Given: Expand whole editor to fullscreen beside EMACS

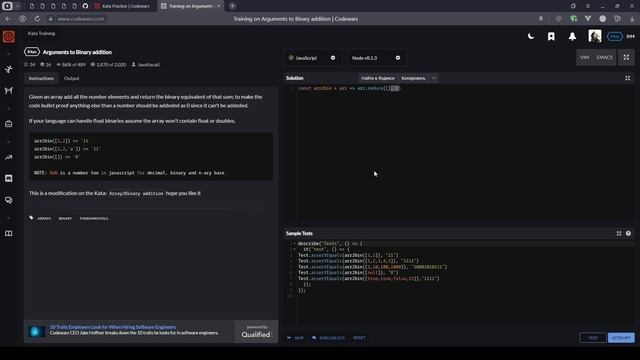Looking at the screenshot, I should [626, 58].
